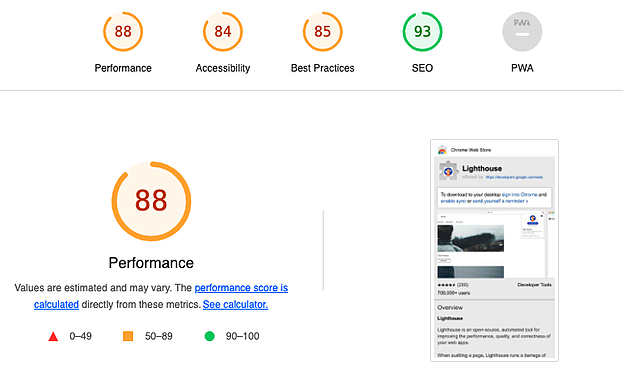Click the grey PWA badge icon
623x382 pixels.
(x=522, y=32)
